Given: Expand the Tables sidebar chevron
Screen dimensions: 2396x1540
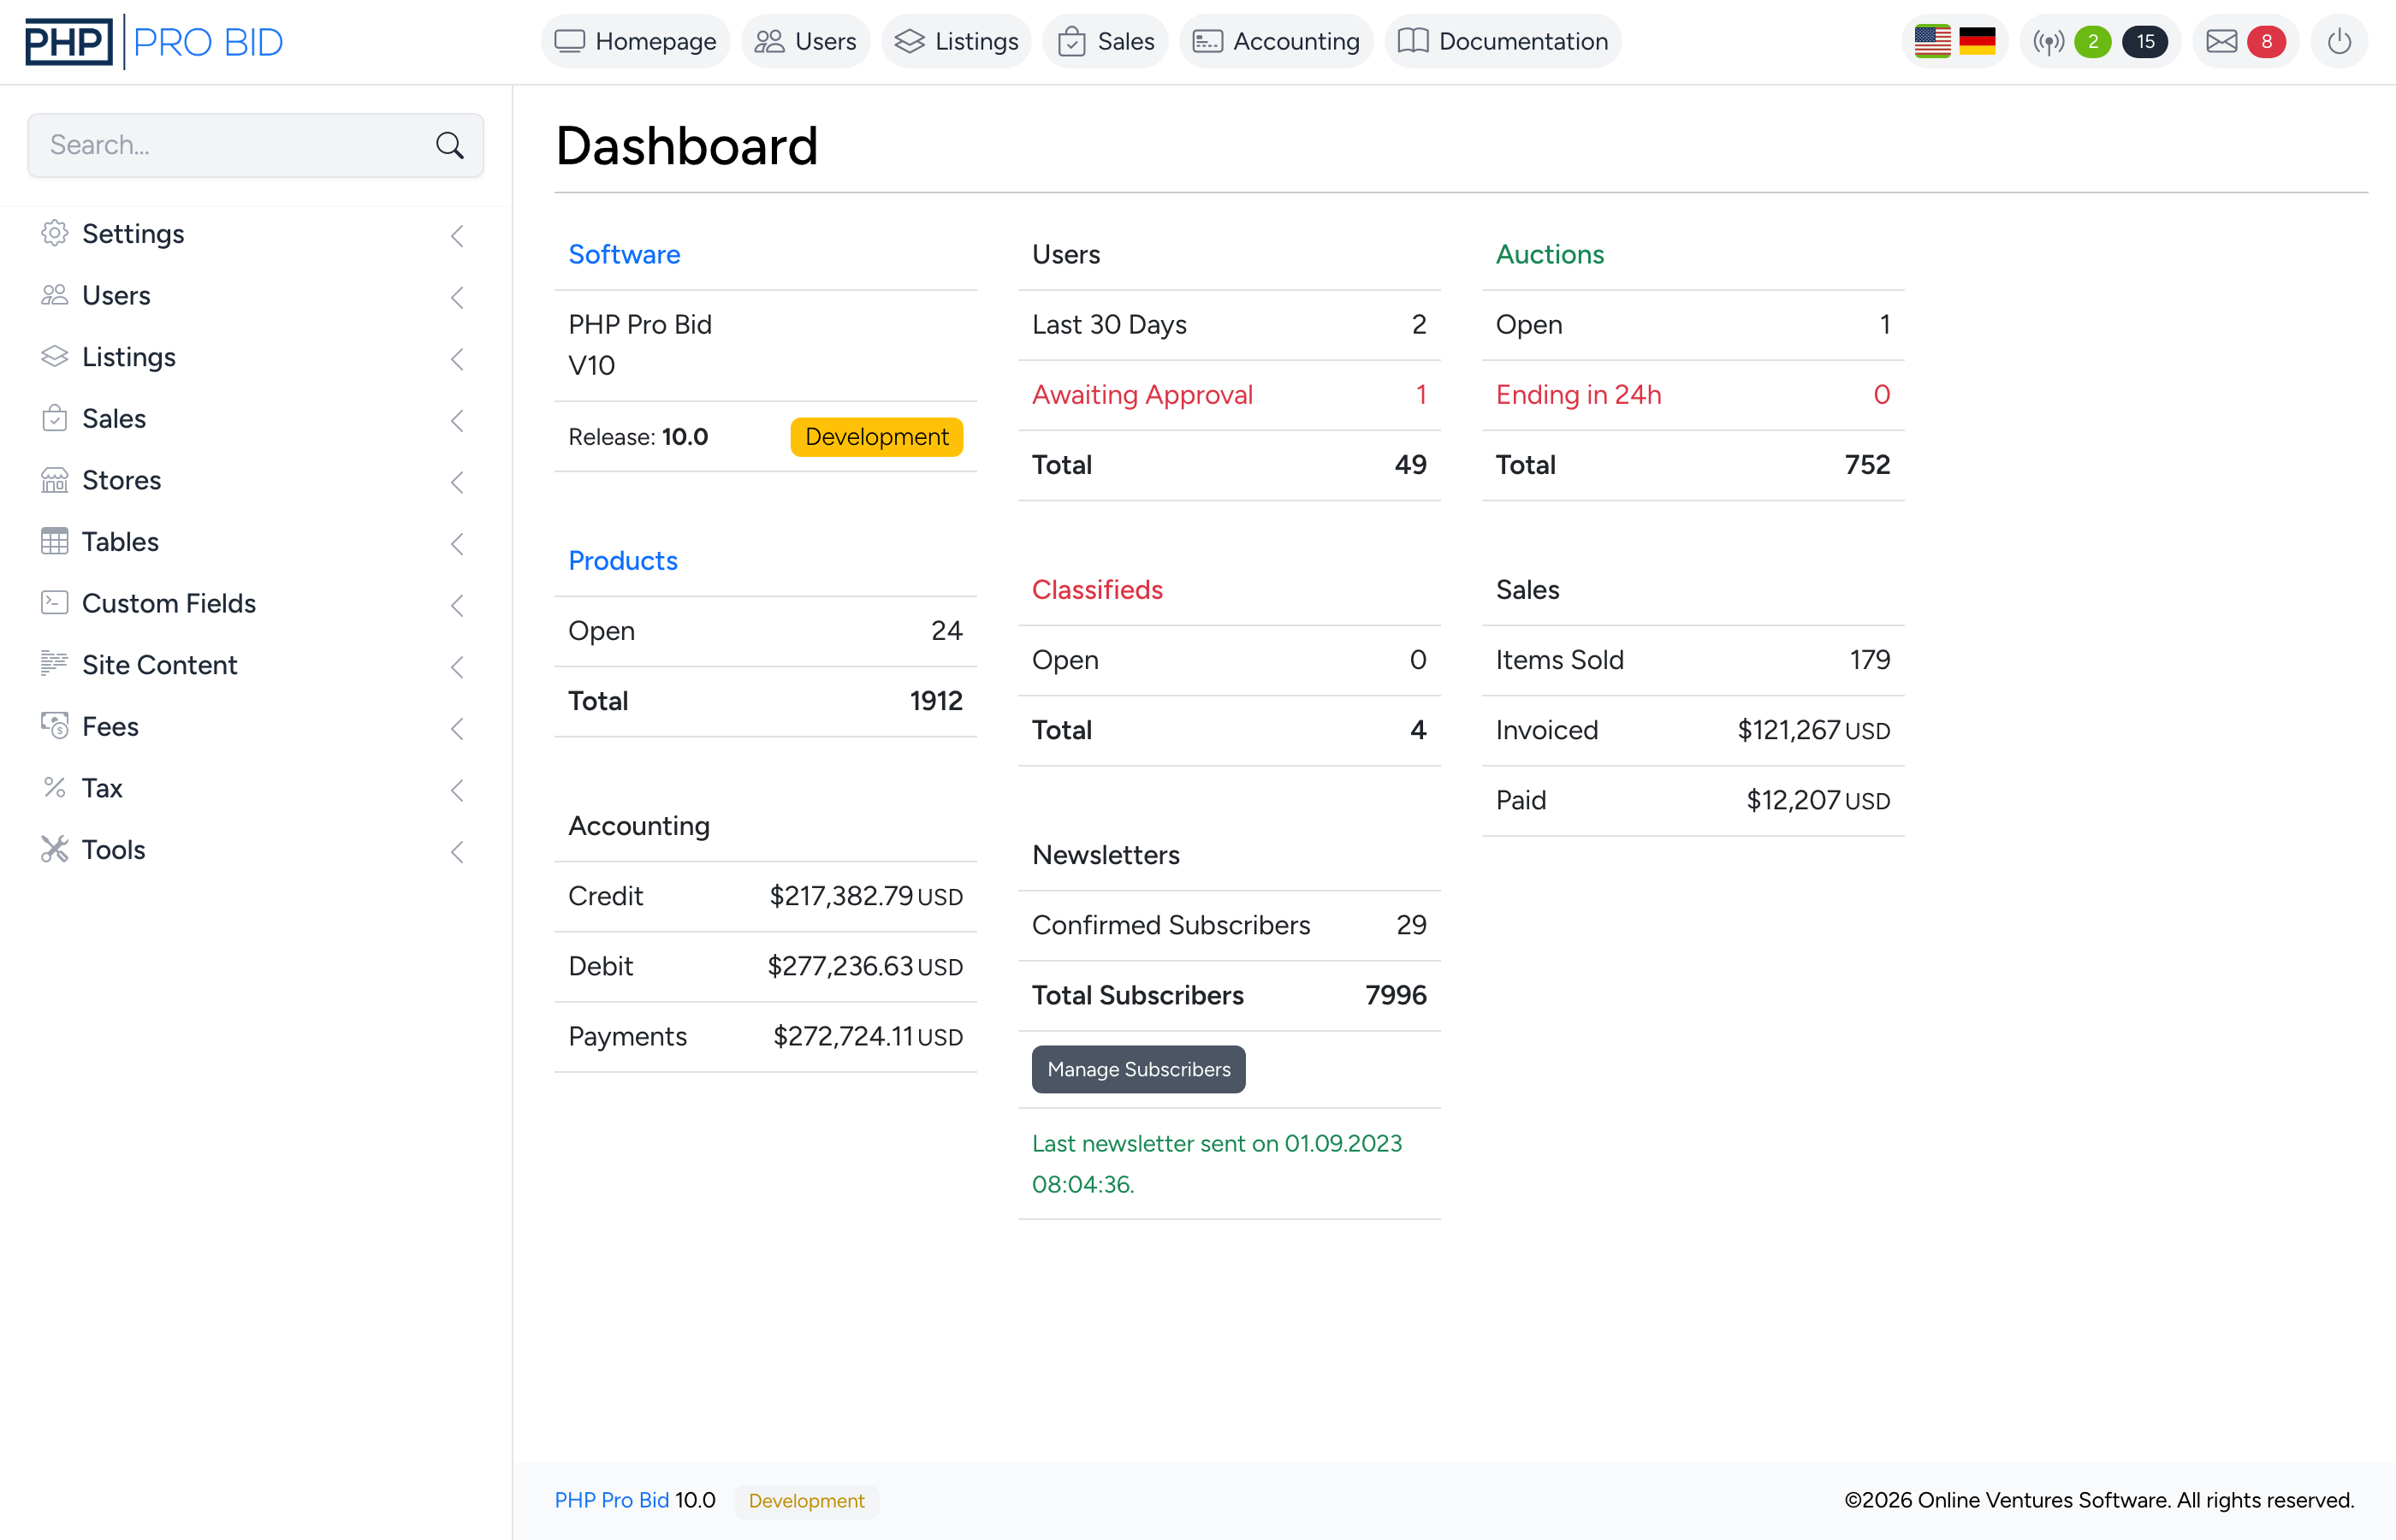Looking at the screenshot, I should click(457, 544).
